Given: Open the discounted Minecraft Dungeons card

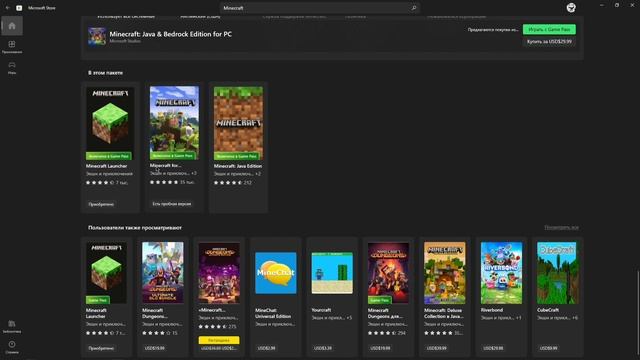Looking at the screenshot, I should pos(219,297).
